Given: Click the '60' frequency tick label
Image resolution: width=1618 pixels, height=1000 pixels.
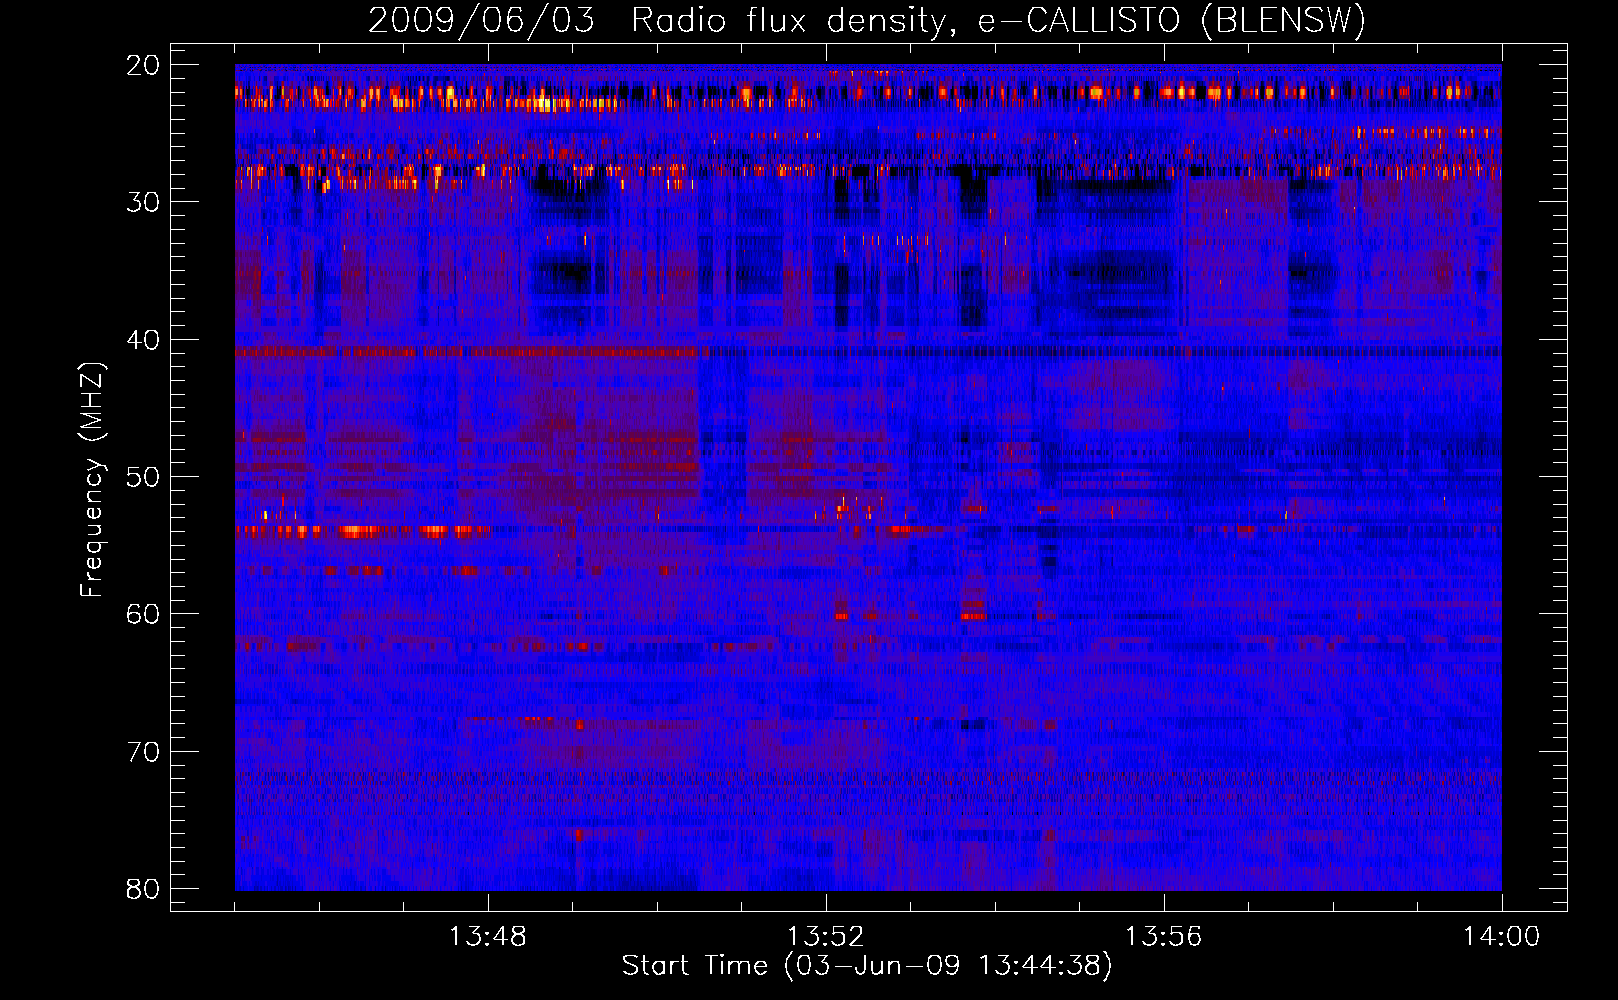Looking at the screenshot, I should coord(143,614).
